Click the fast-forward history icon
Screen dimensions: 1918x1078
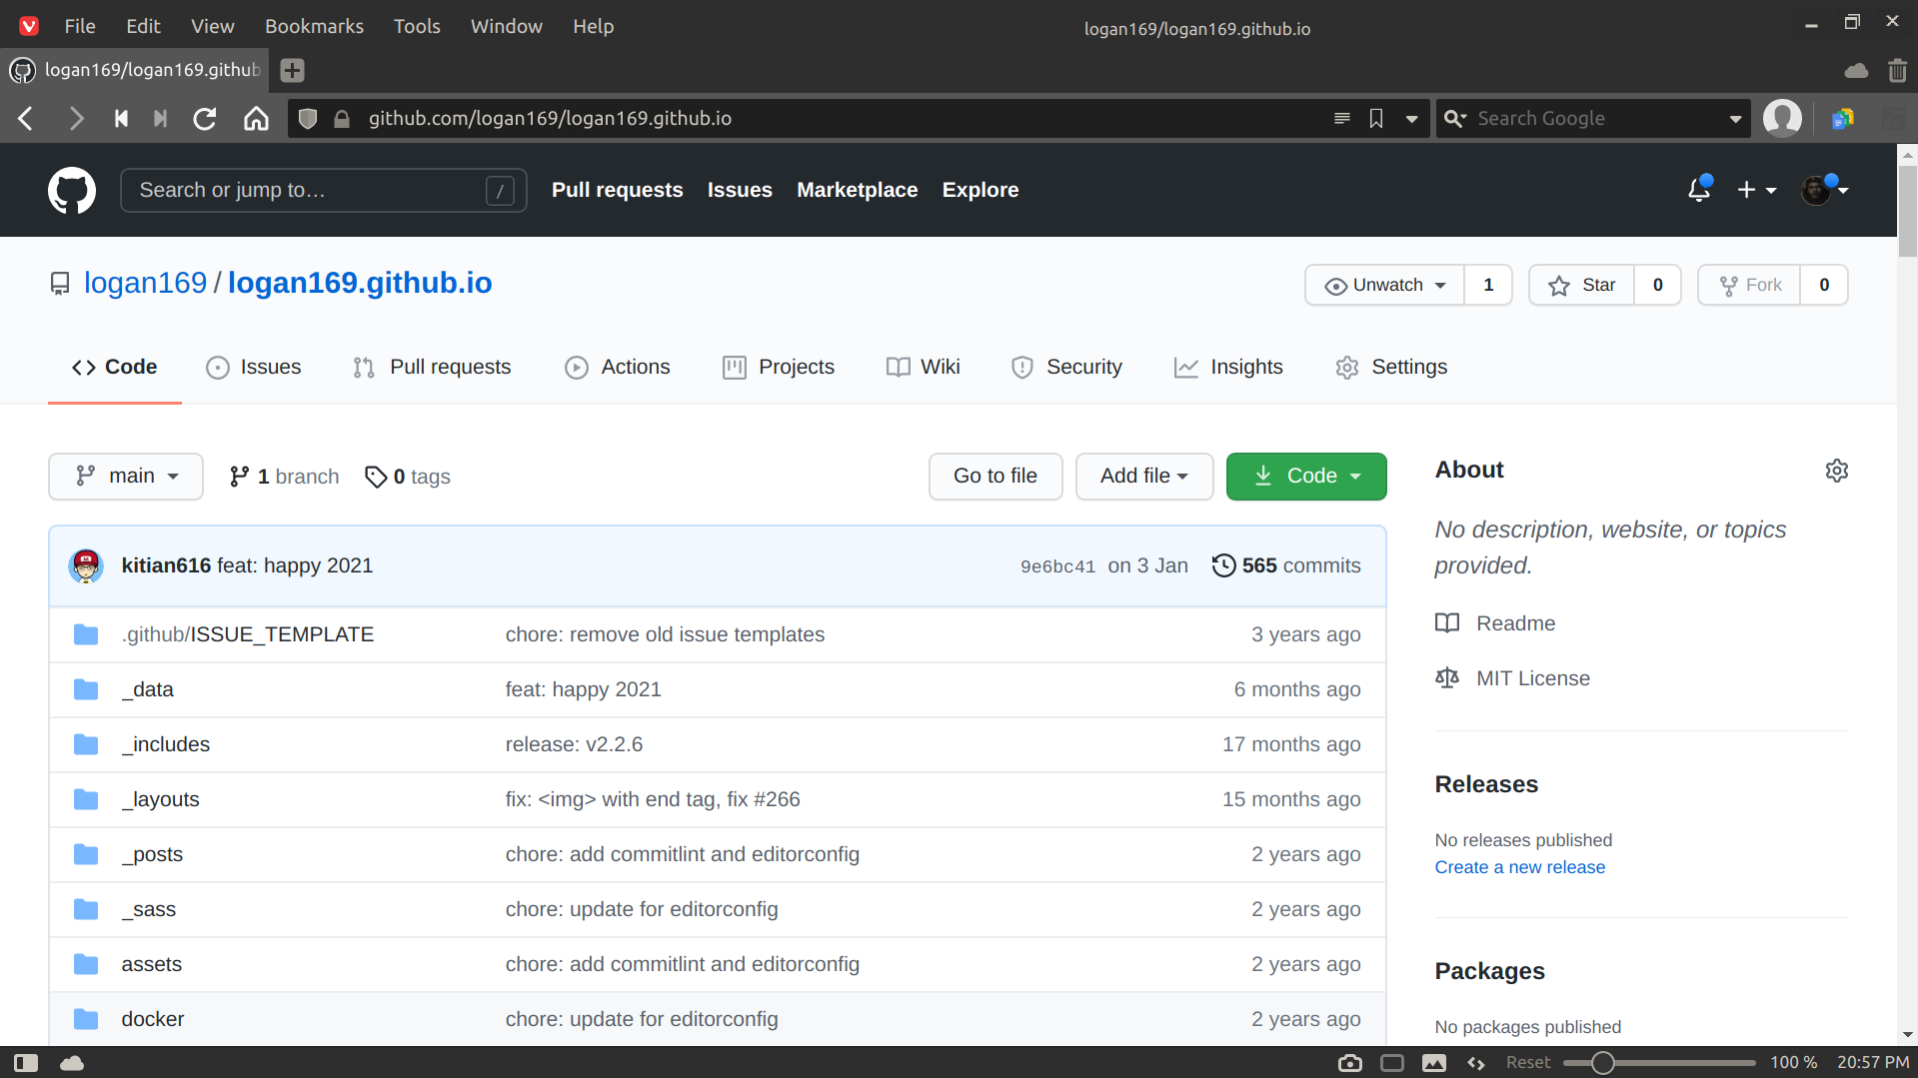160,119
